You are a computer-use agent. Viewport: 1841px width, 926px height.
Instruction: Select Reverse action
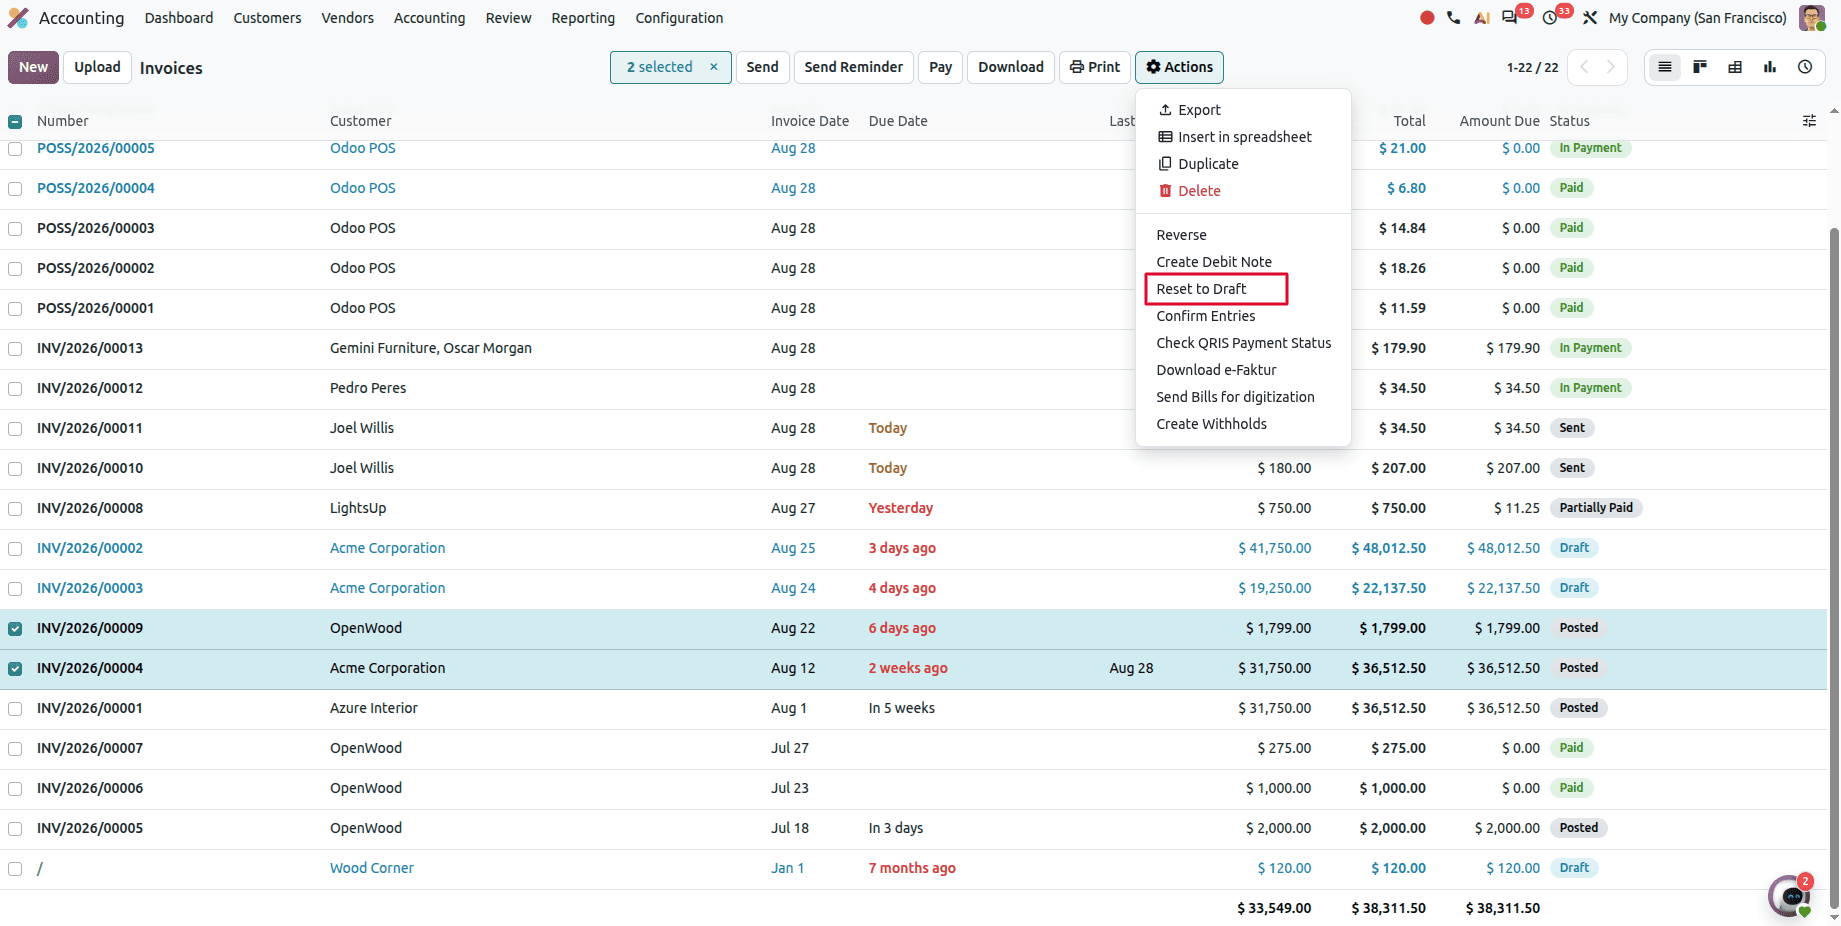(1243, 235)
